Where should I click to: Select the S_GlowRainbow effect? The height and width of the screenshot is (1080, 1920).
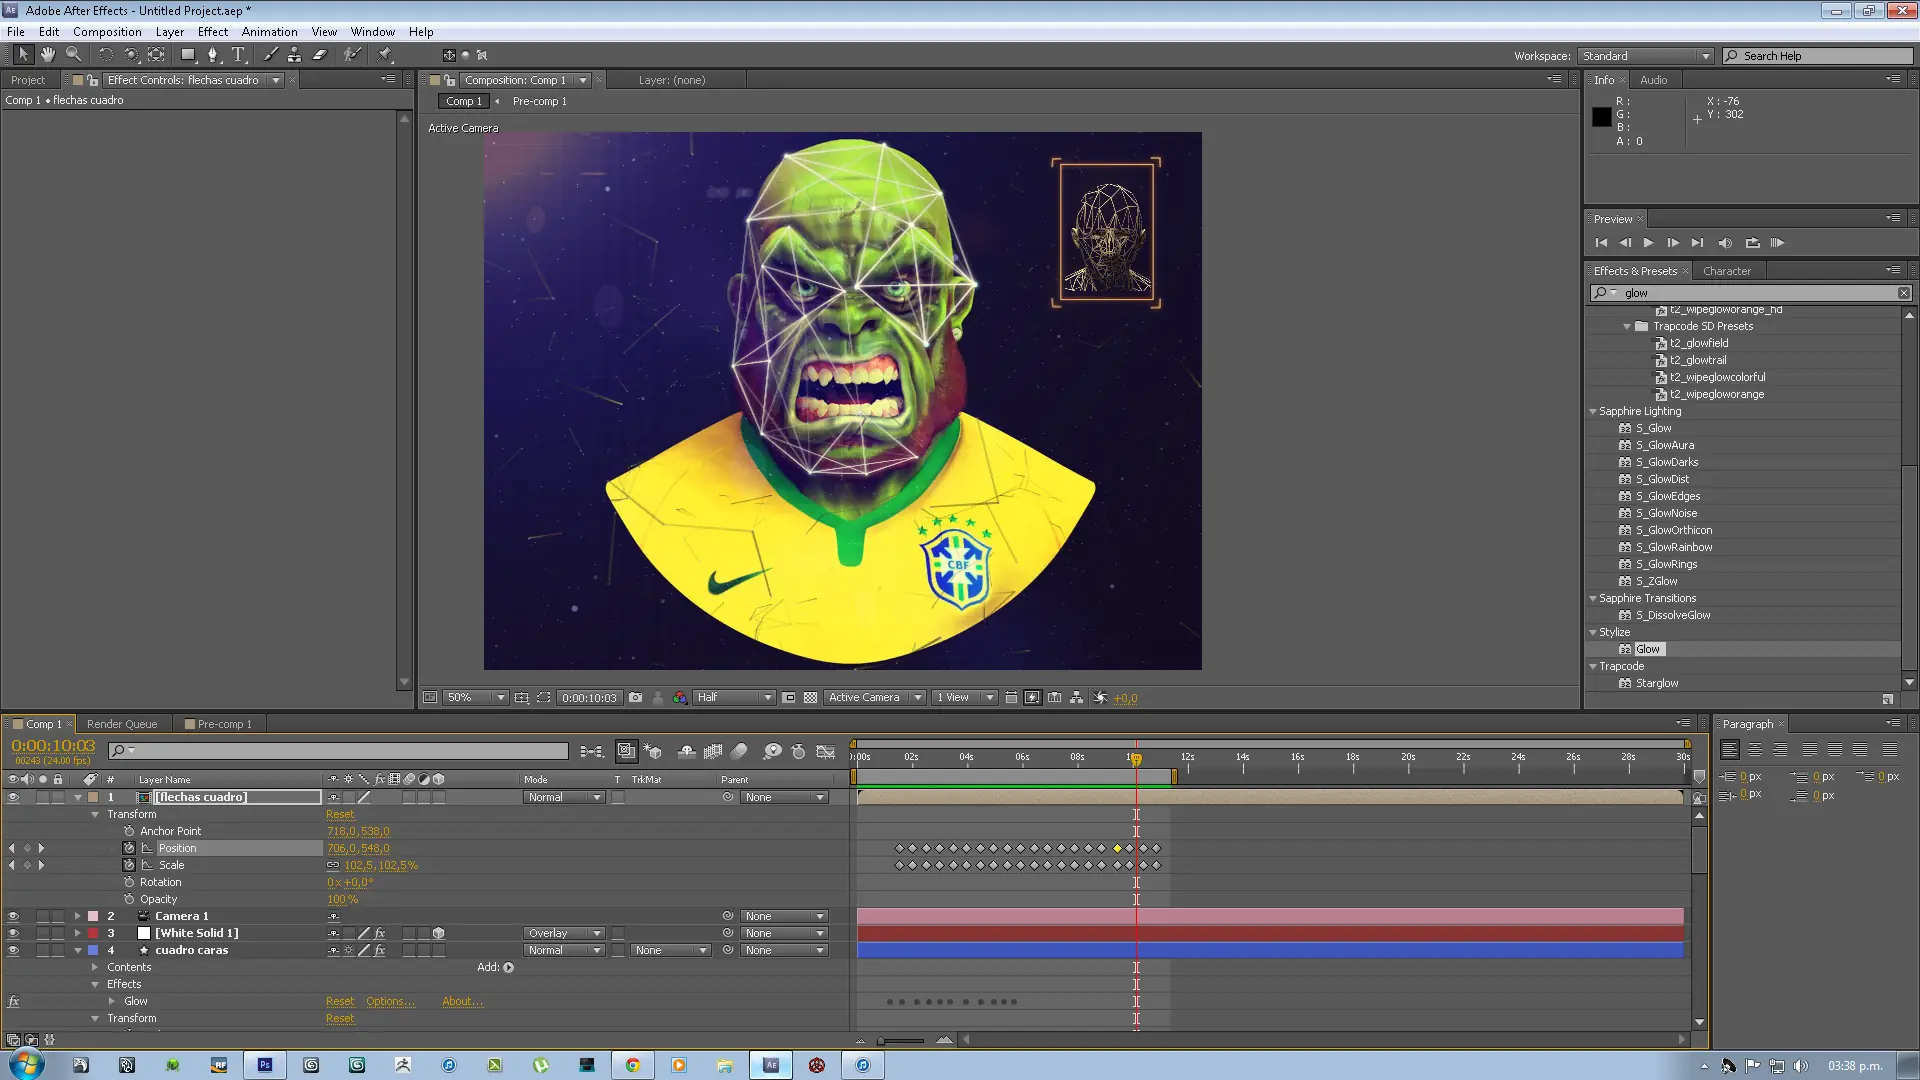[x=1673, y=547]
